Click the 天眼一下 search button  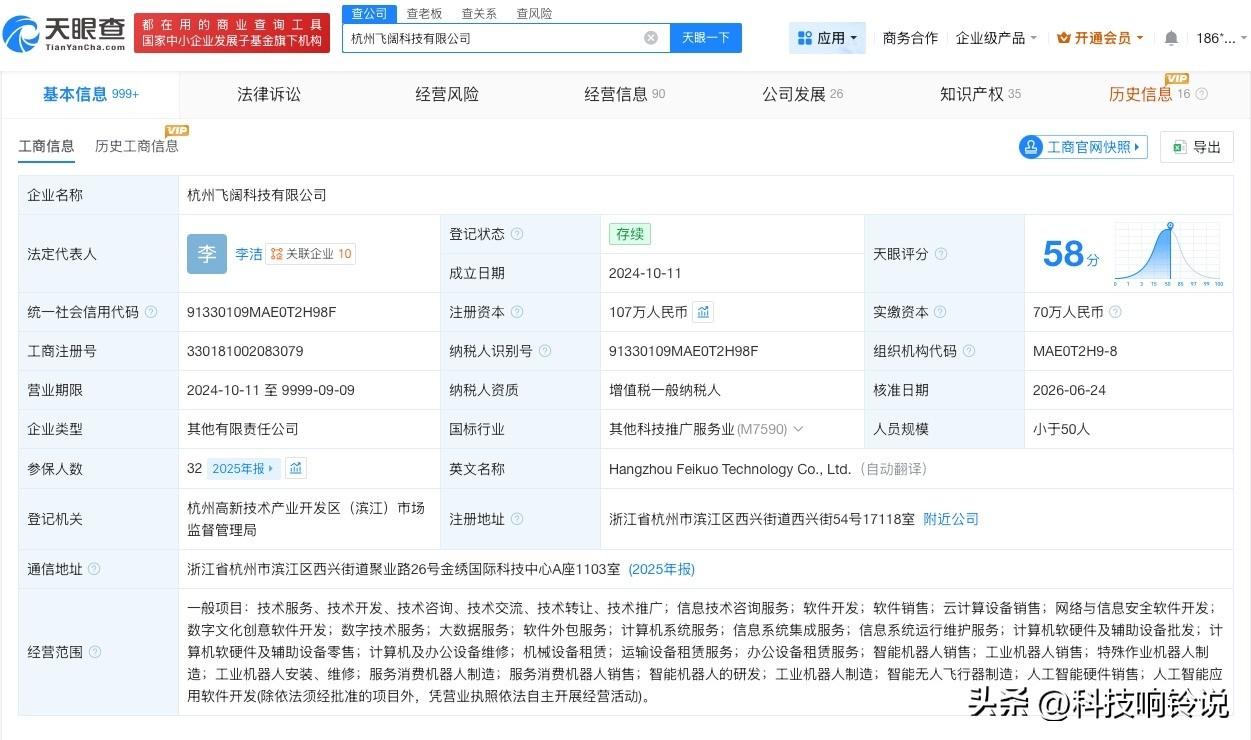(706, 38)
